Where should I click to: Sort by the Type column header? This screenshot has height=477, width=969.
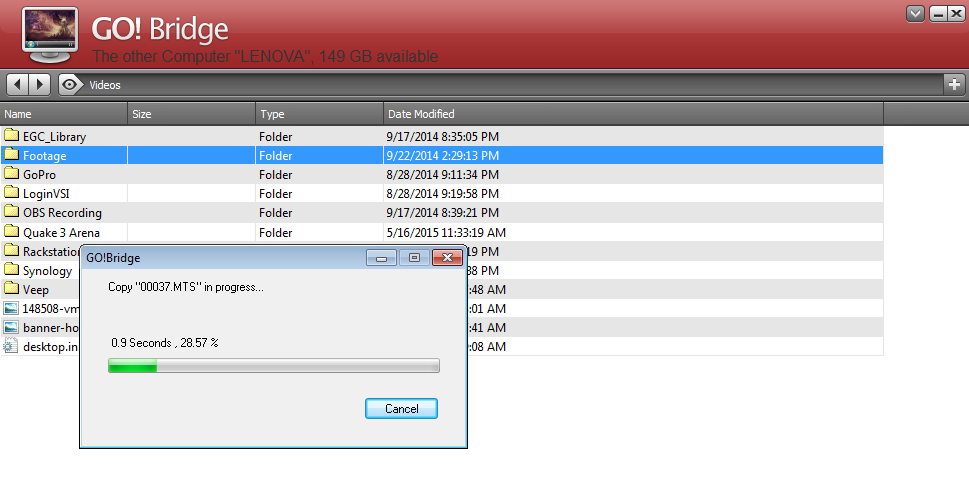[x=319, y=114]
